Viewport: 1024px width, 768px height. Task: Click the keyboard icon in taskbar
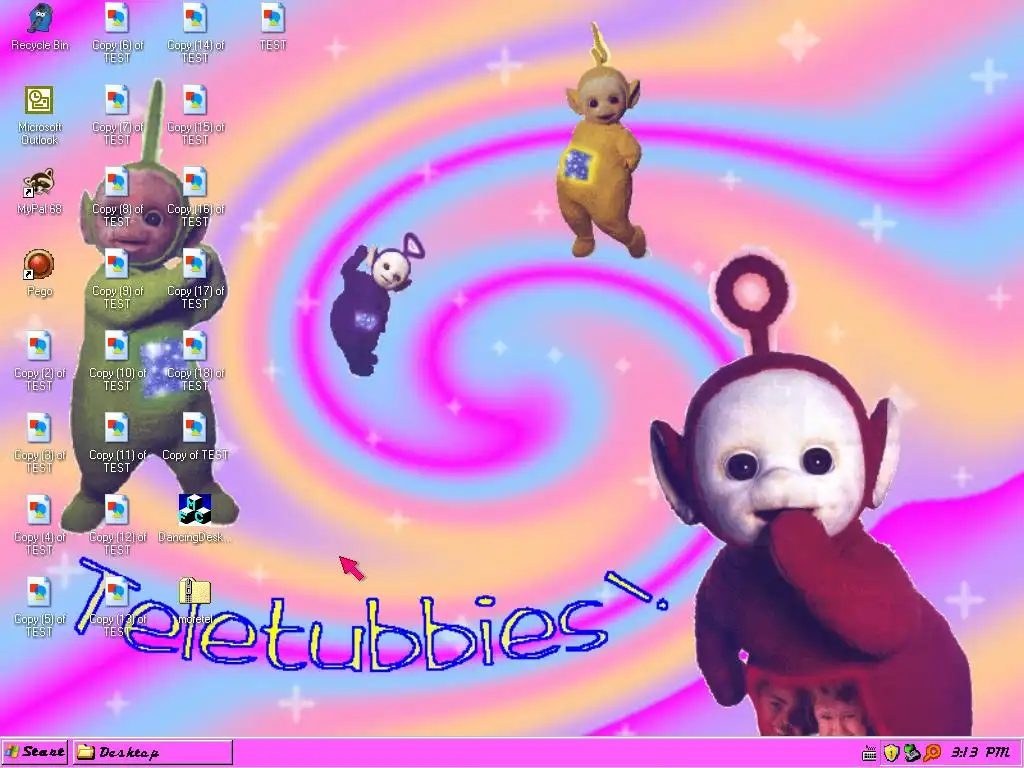click(x=869, y=754)
